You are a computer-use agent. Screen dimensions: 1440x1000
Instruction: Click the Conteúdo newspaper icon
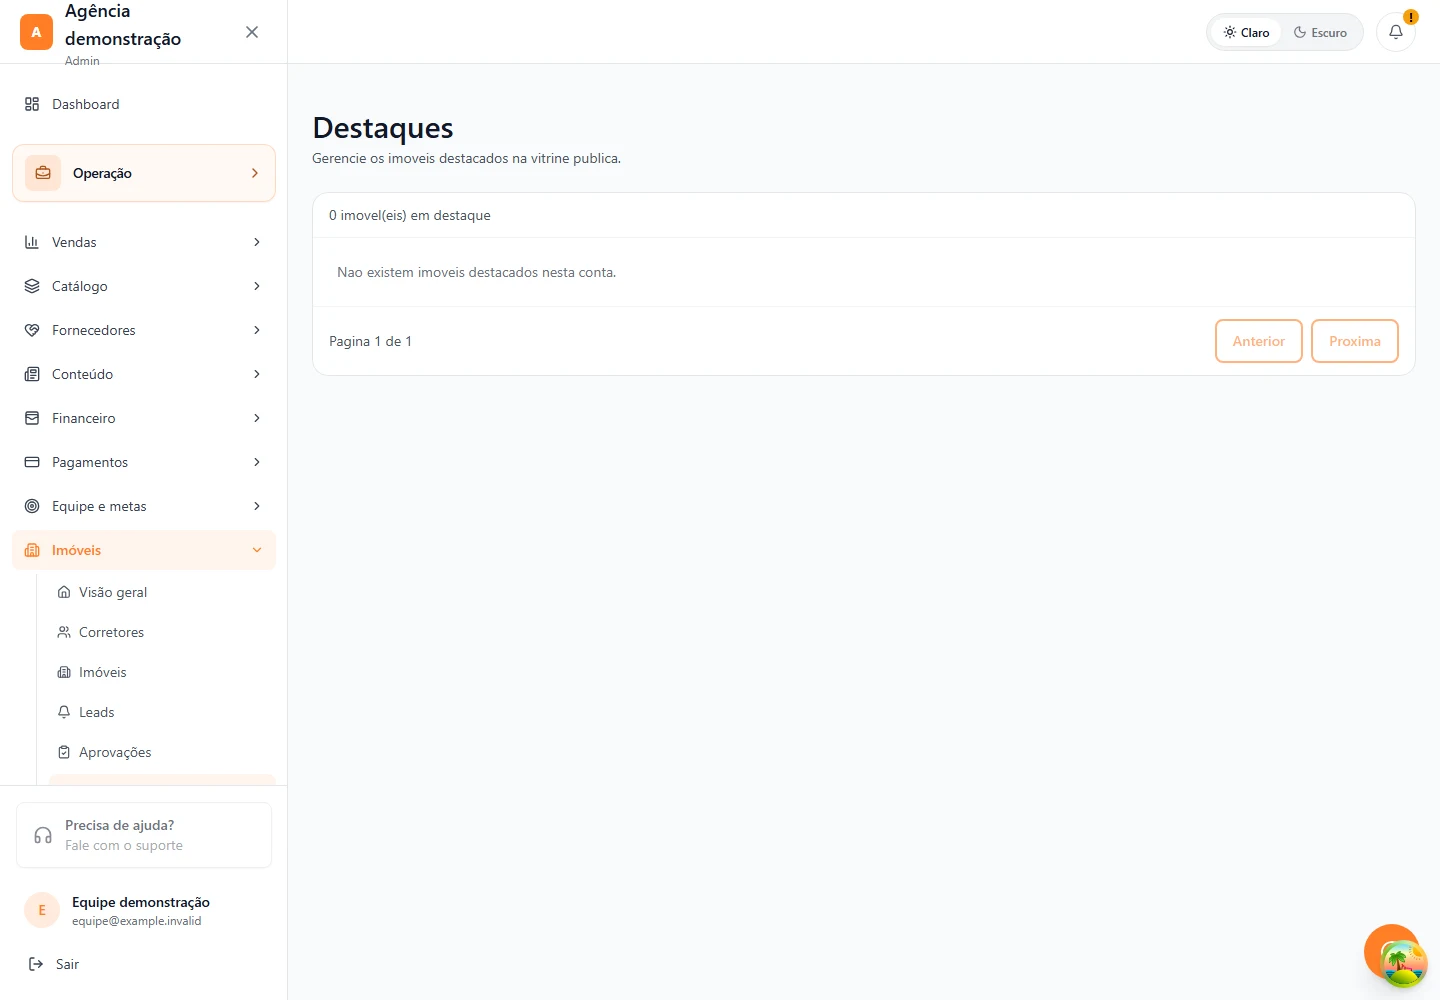tap(32, 374)
